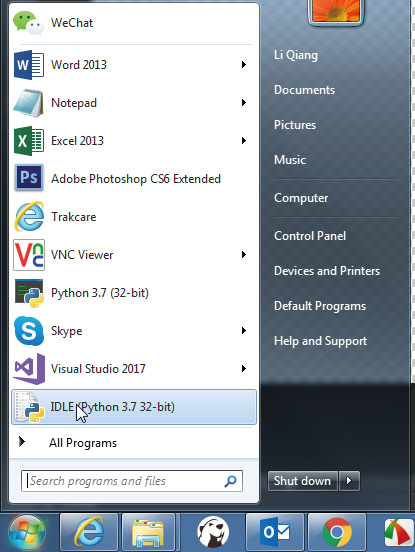The height and width of the screenshot is (552, 415).
Task: Expand the Excel 2013 jump list arrow
Action: (244, 140)
